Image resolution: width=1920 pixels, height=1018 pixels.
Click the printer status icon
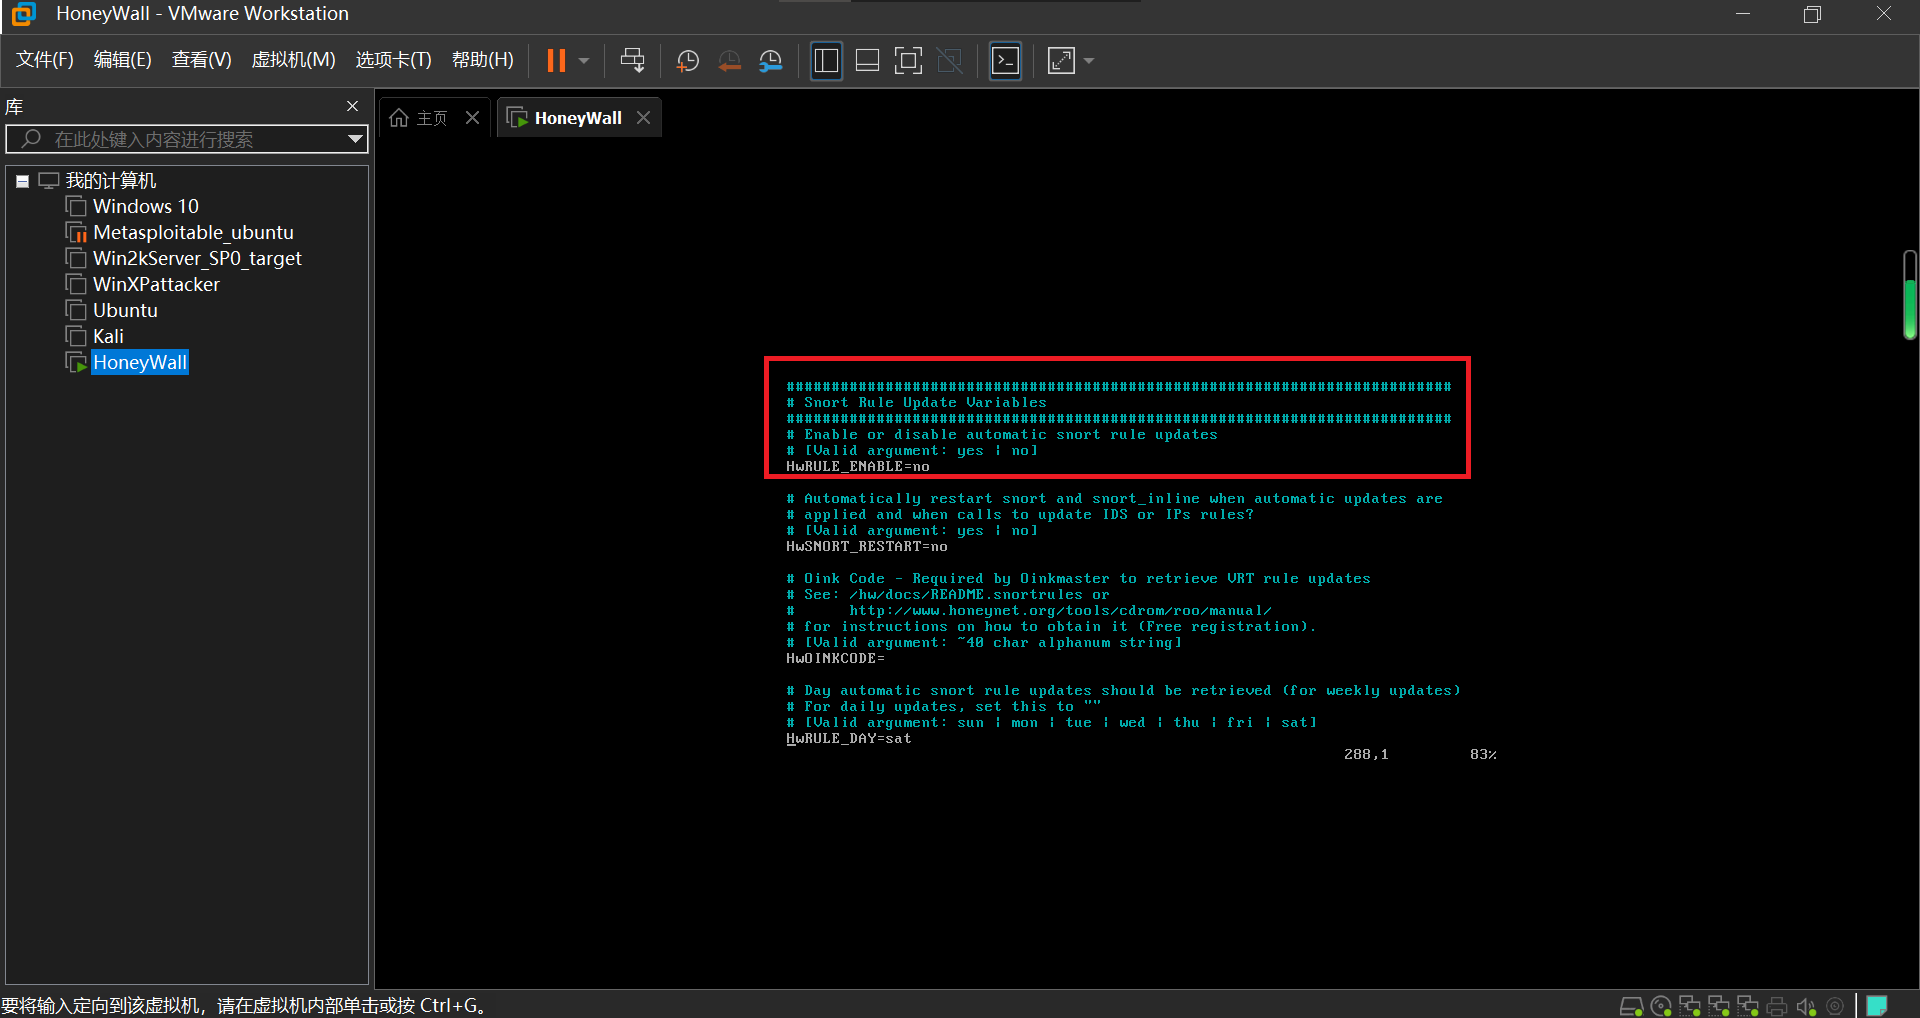[x=1777, y=1006]
